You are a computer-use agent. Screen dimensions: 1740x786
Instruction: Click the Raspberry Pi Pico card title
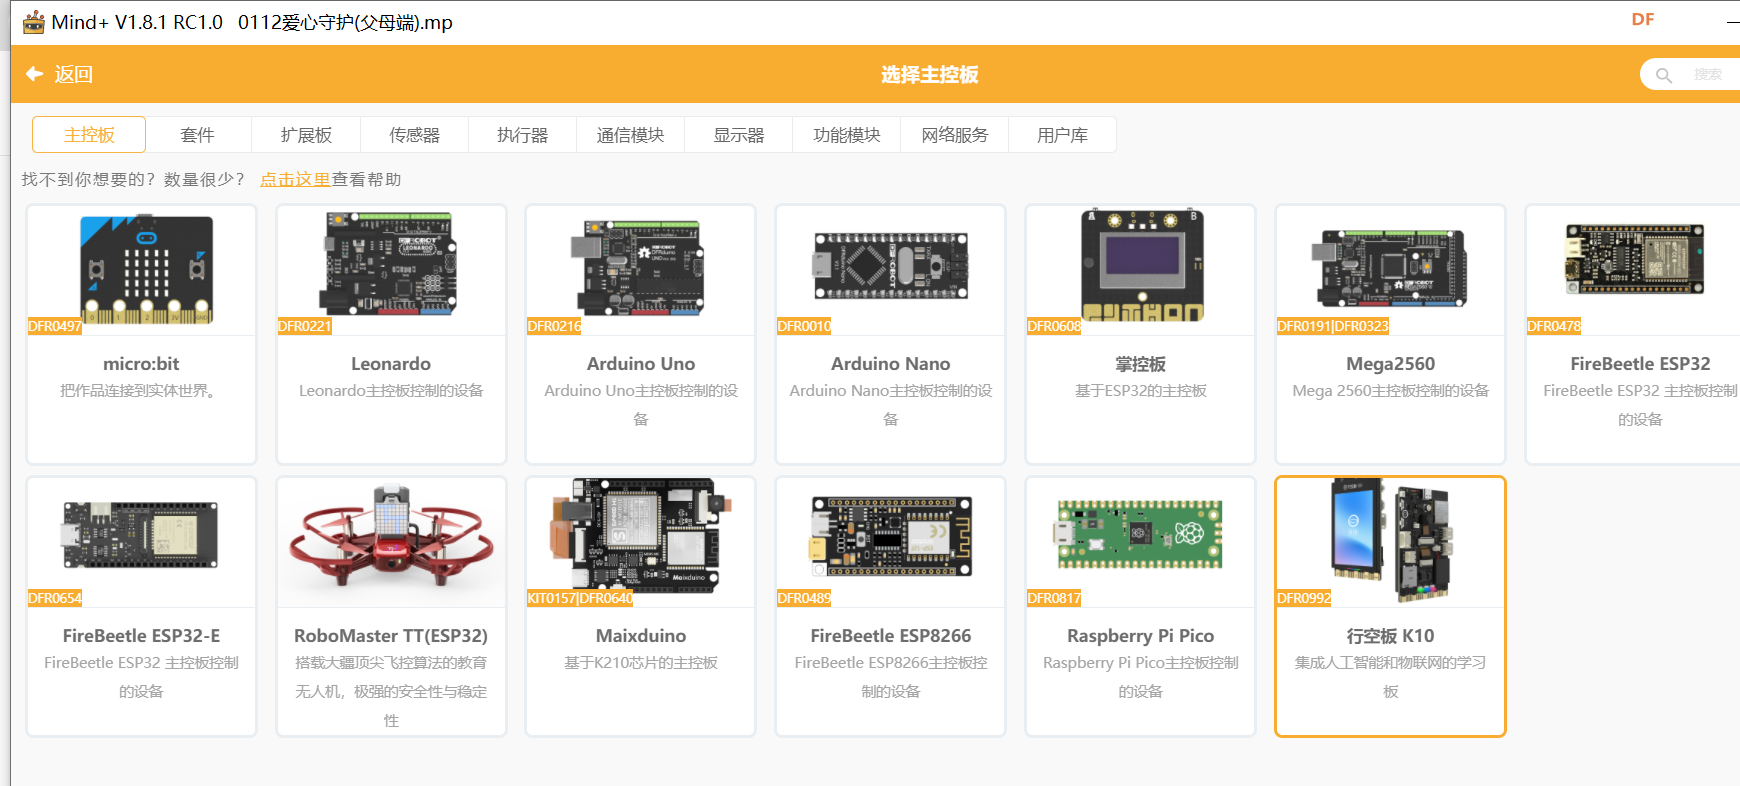pyautogui.click(x=1141, y=636)
